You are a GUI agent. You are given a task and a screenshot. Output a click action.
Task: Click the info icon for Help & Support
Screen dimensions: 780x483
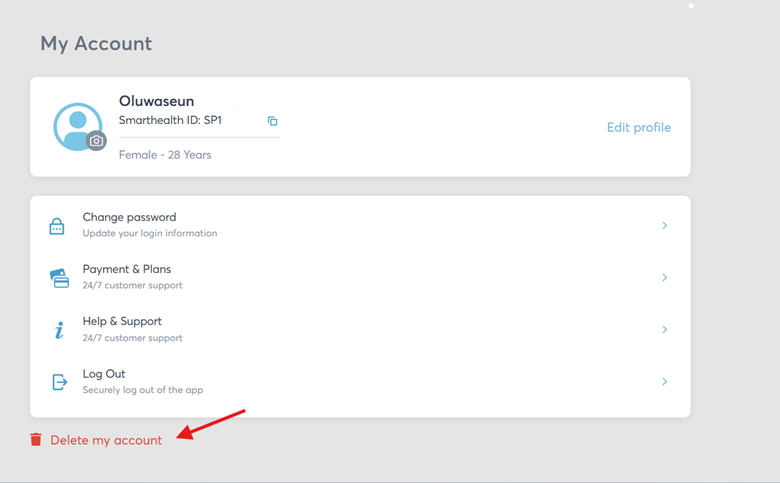(x=59, y=330)
